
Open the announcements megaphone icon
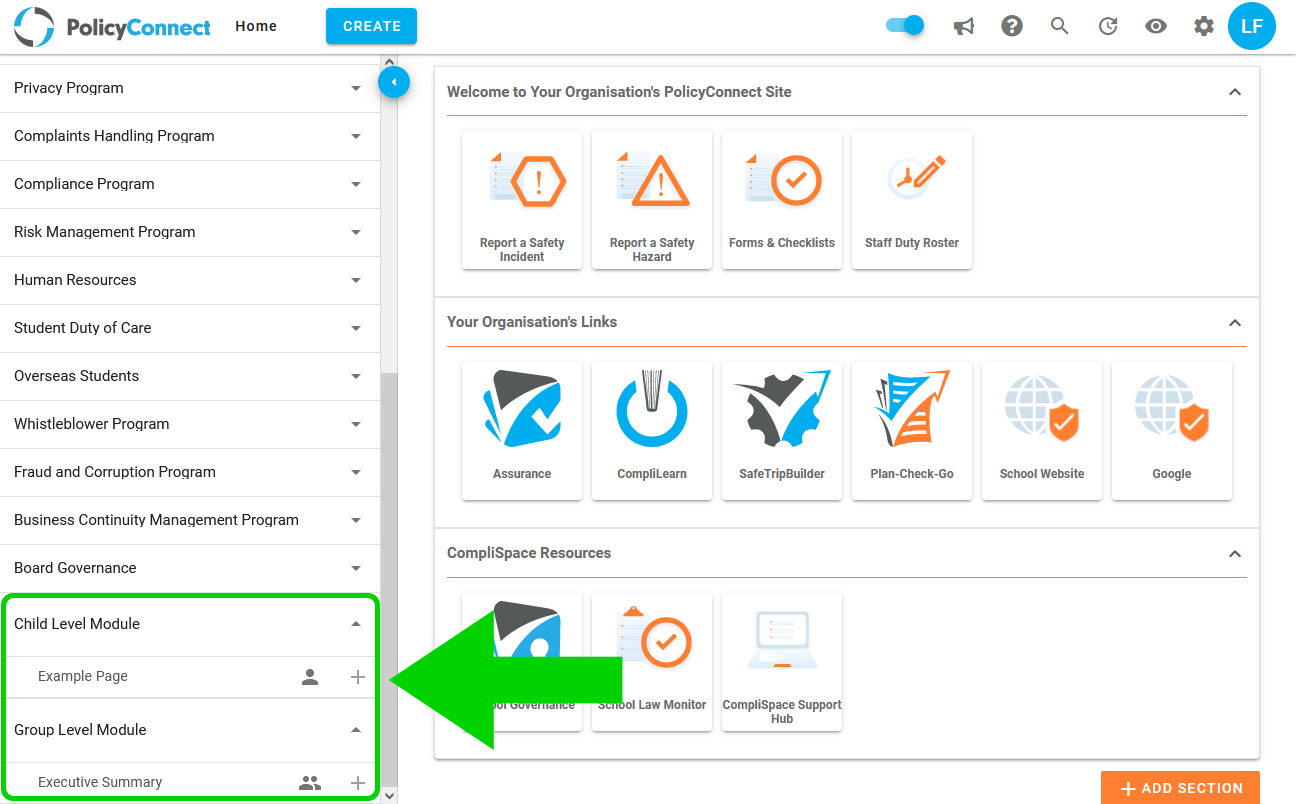point(964,27)
